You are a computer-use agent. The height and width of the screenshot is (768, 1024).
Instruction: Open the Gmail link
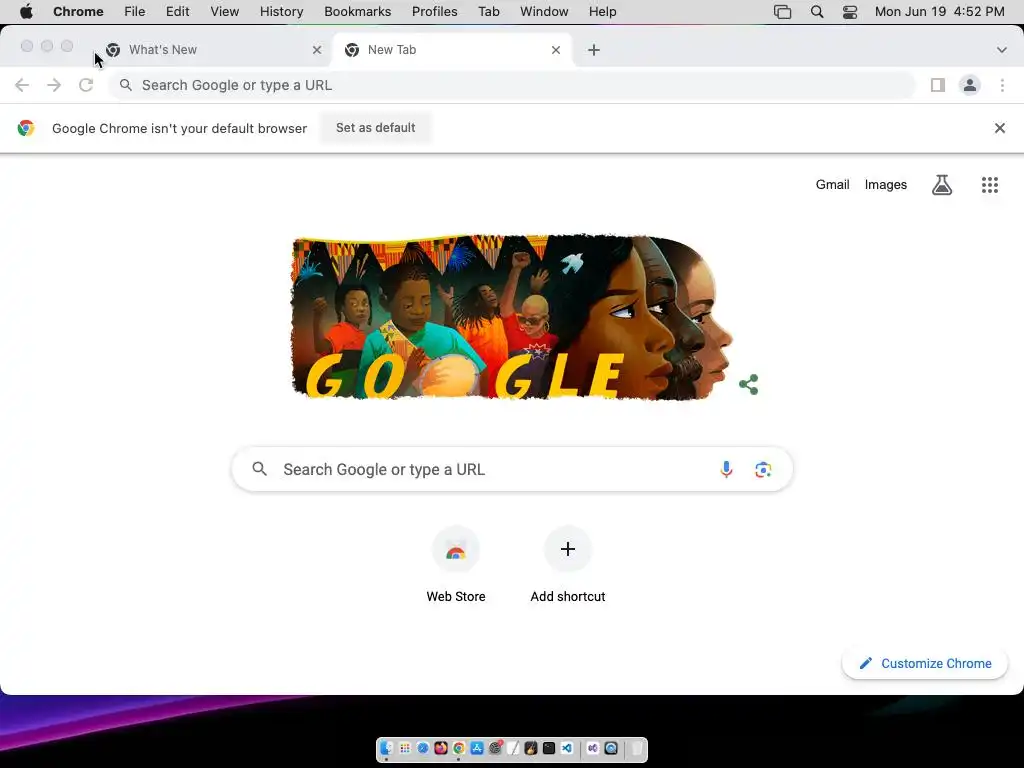coord(833,185)
